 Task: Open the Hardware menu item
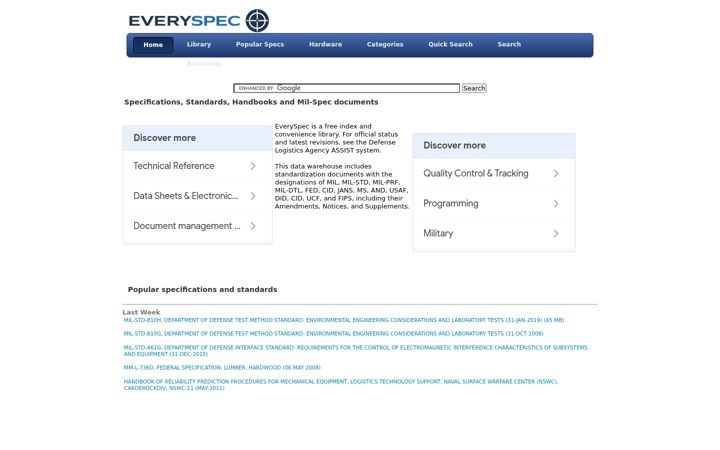(x=325, y=45)
